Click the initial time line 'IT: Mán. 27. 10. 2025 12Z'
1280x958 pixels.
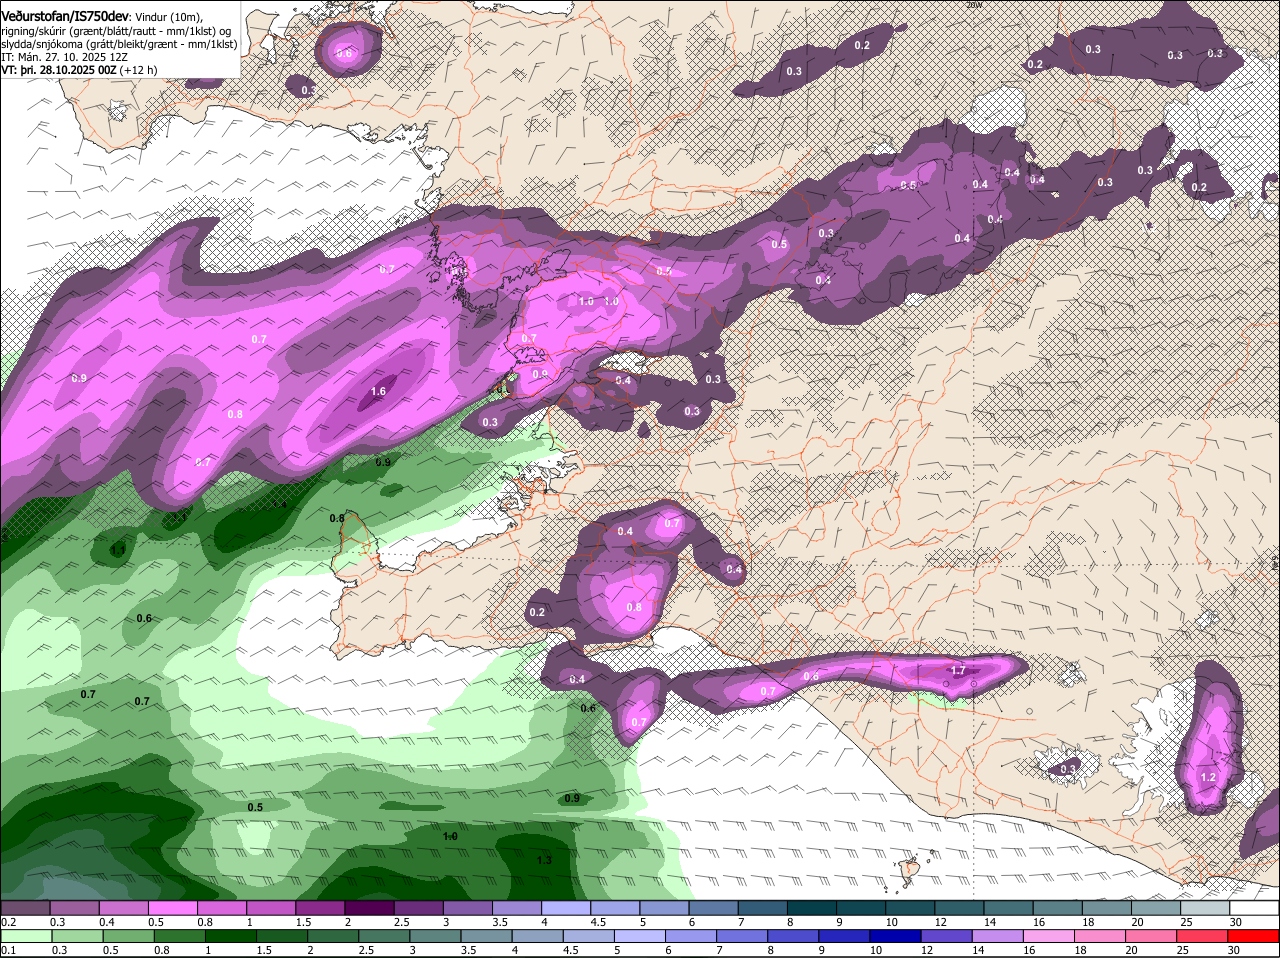[64, 57]
